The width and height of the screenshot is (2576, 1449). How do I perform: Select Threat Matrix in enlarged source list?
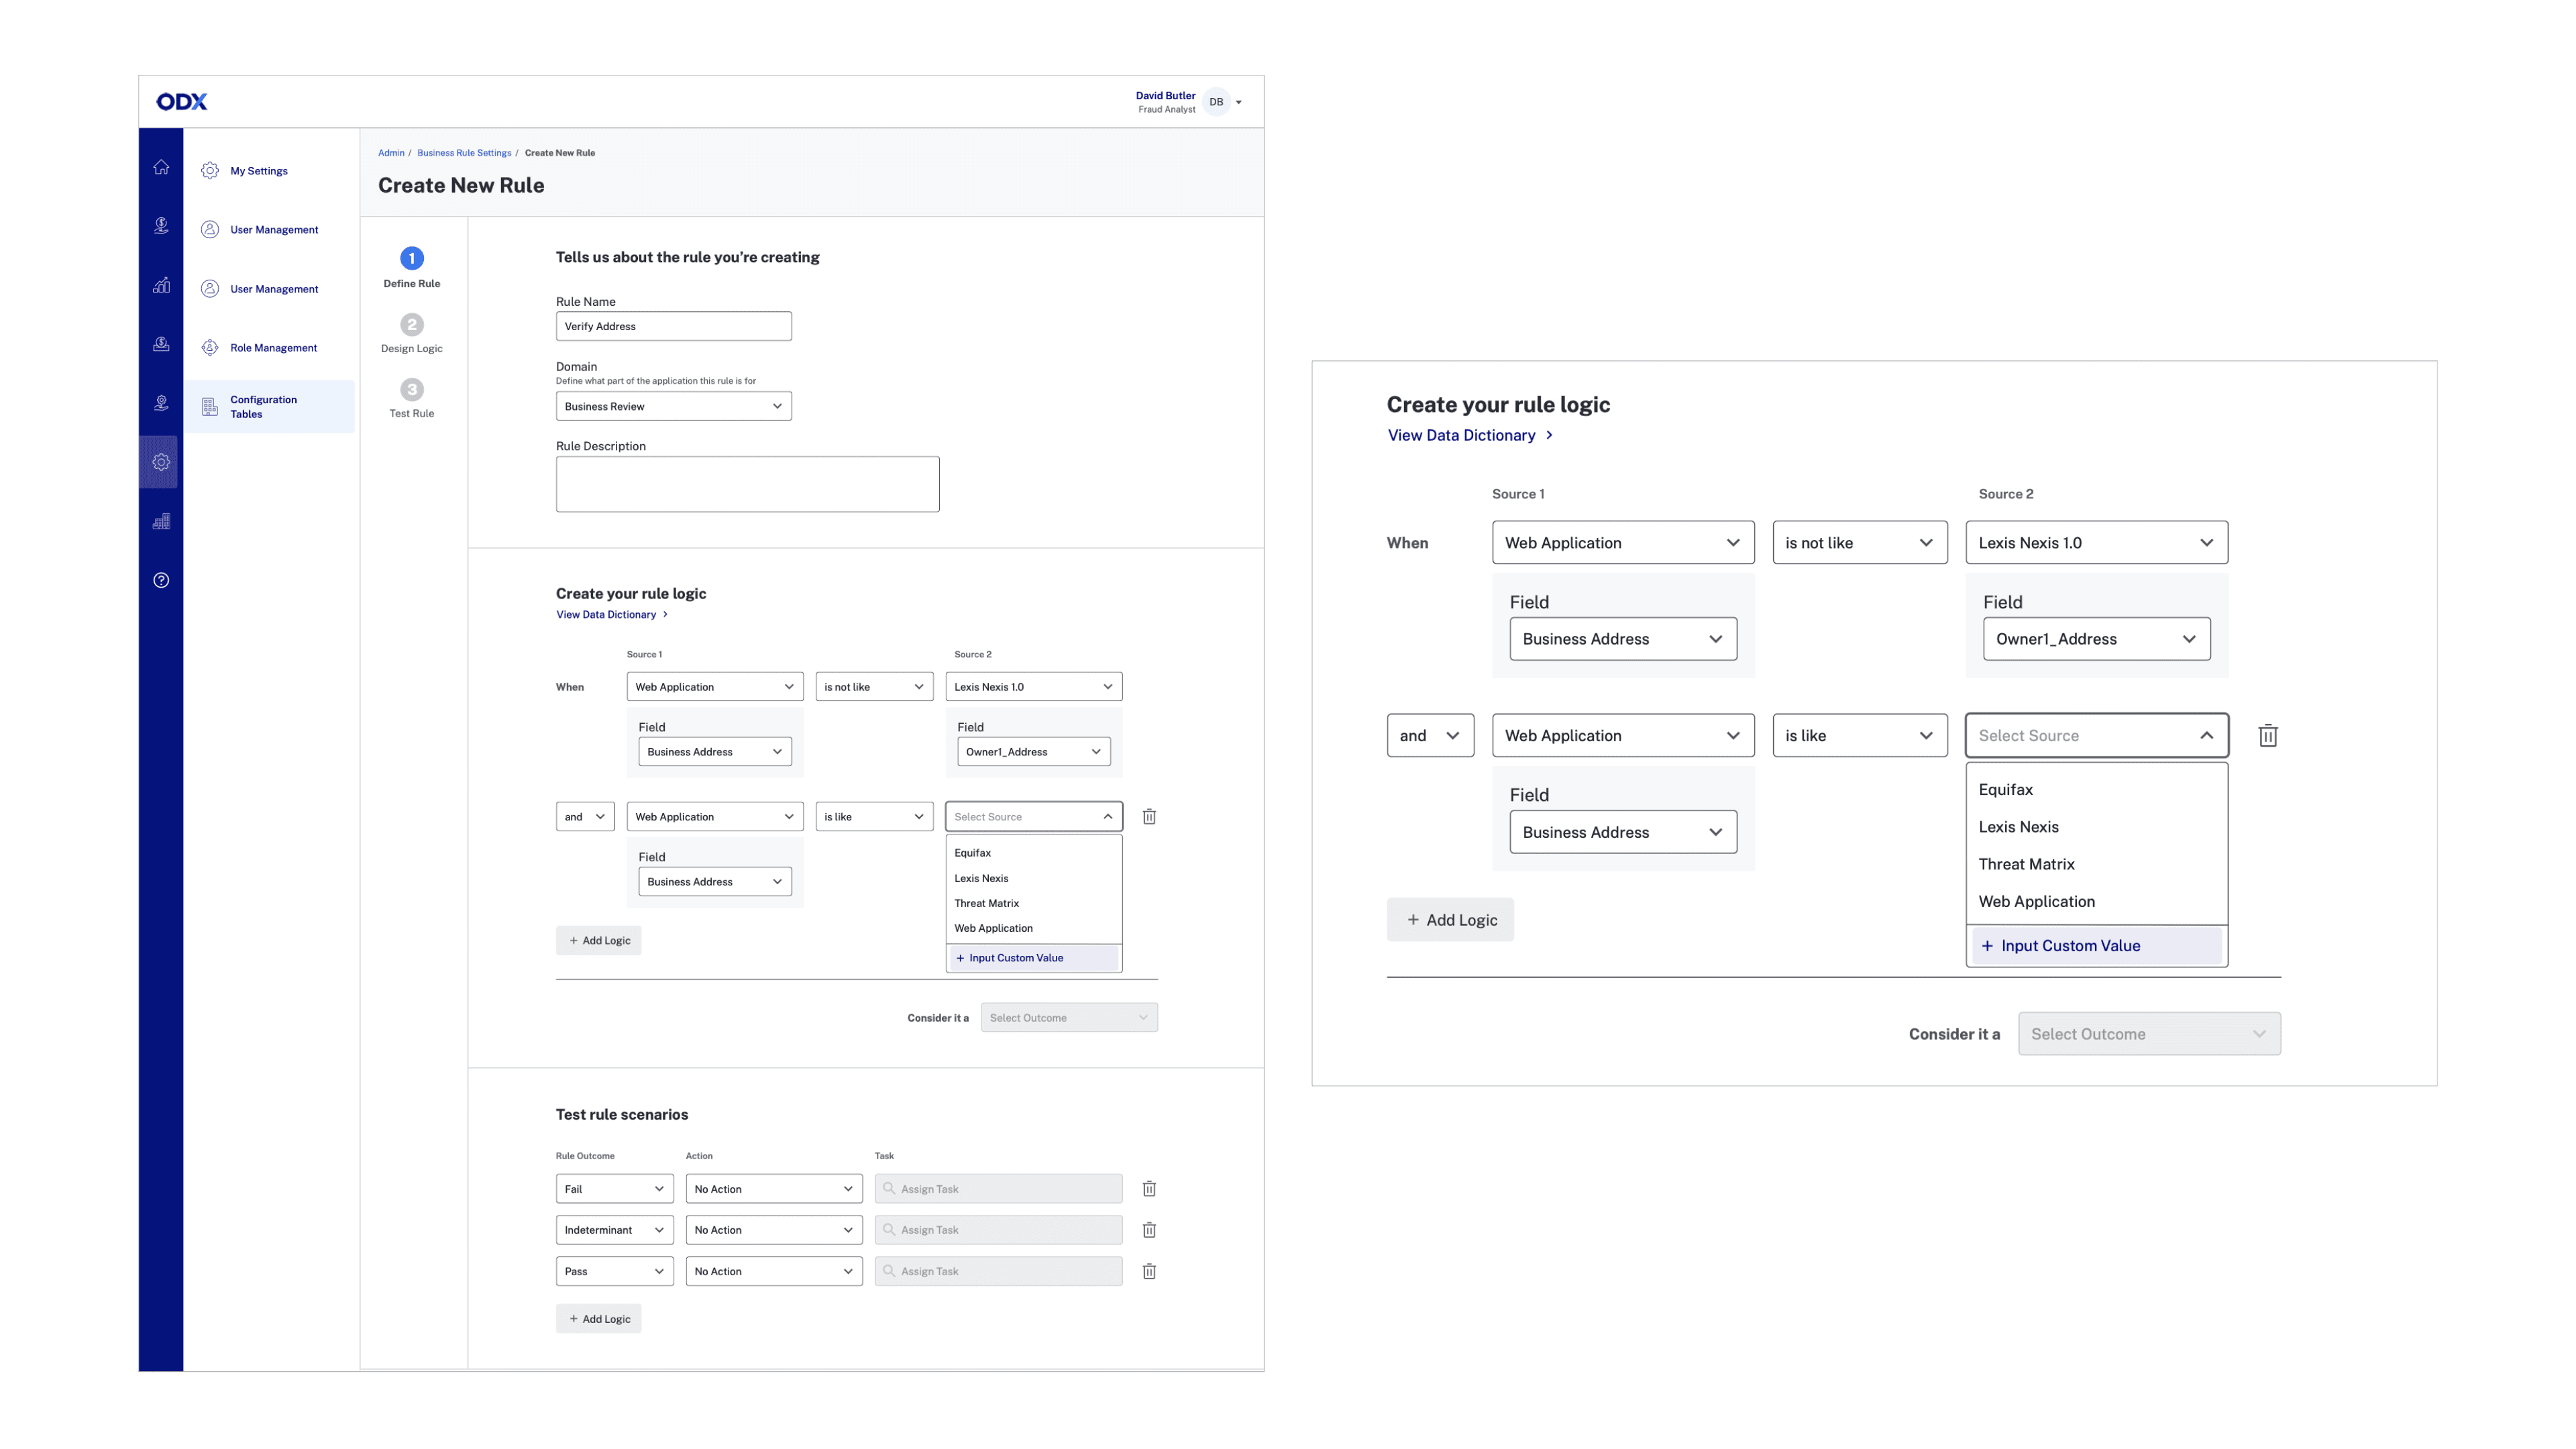2026,864
